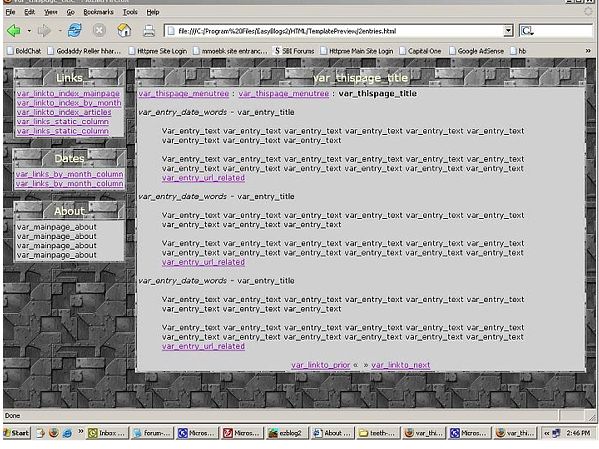Click the Forward arrow button
The height and width of the screenshot is (449, 599).
click(x=44, y=31)
